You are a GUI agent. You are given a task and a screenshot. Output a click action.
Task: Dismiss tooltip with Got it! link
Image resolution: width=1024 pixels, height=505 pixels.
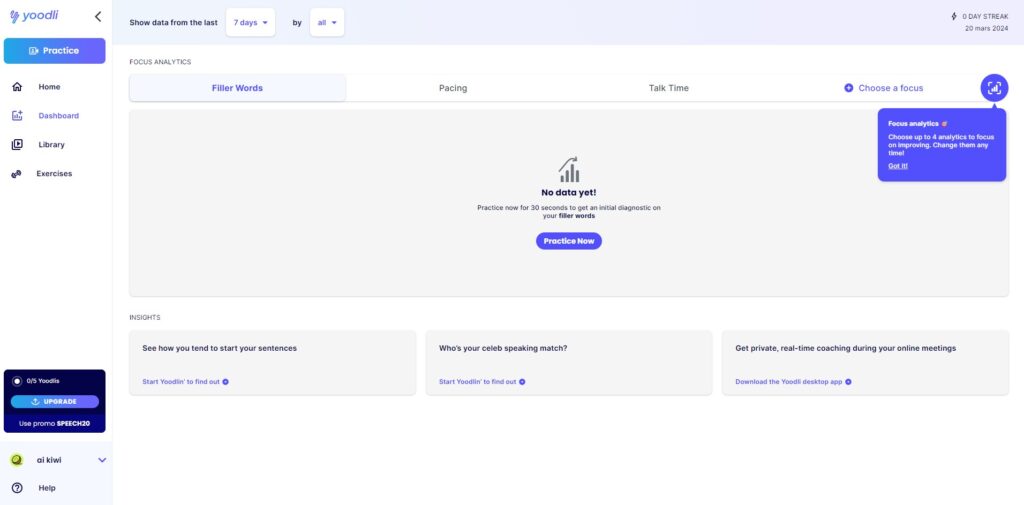pos(898,166)
